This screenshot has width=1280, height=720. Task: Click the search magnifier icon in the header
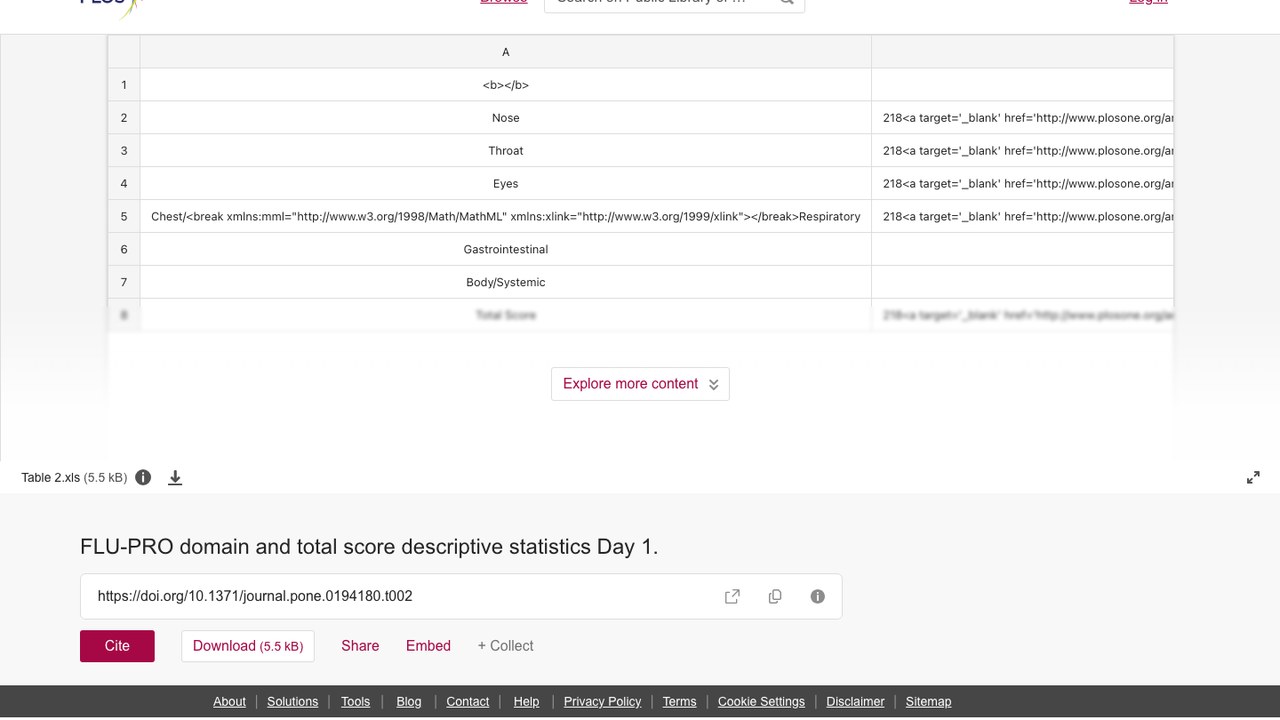point(787,2)
